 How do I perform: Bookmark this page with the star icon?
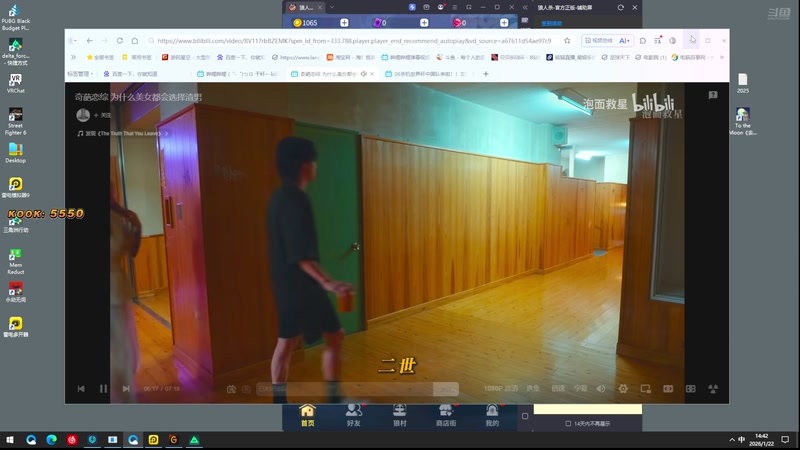(567, 40)
